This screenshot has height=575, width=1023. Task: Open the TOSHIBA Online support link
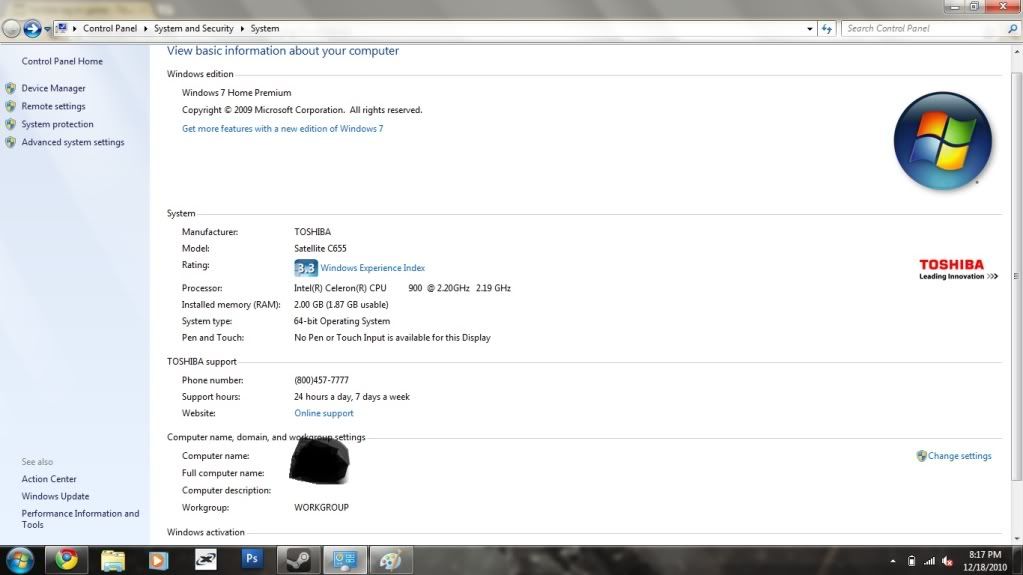click(324, 413)
